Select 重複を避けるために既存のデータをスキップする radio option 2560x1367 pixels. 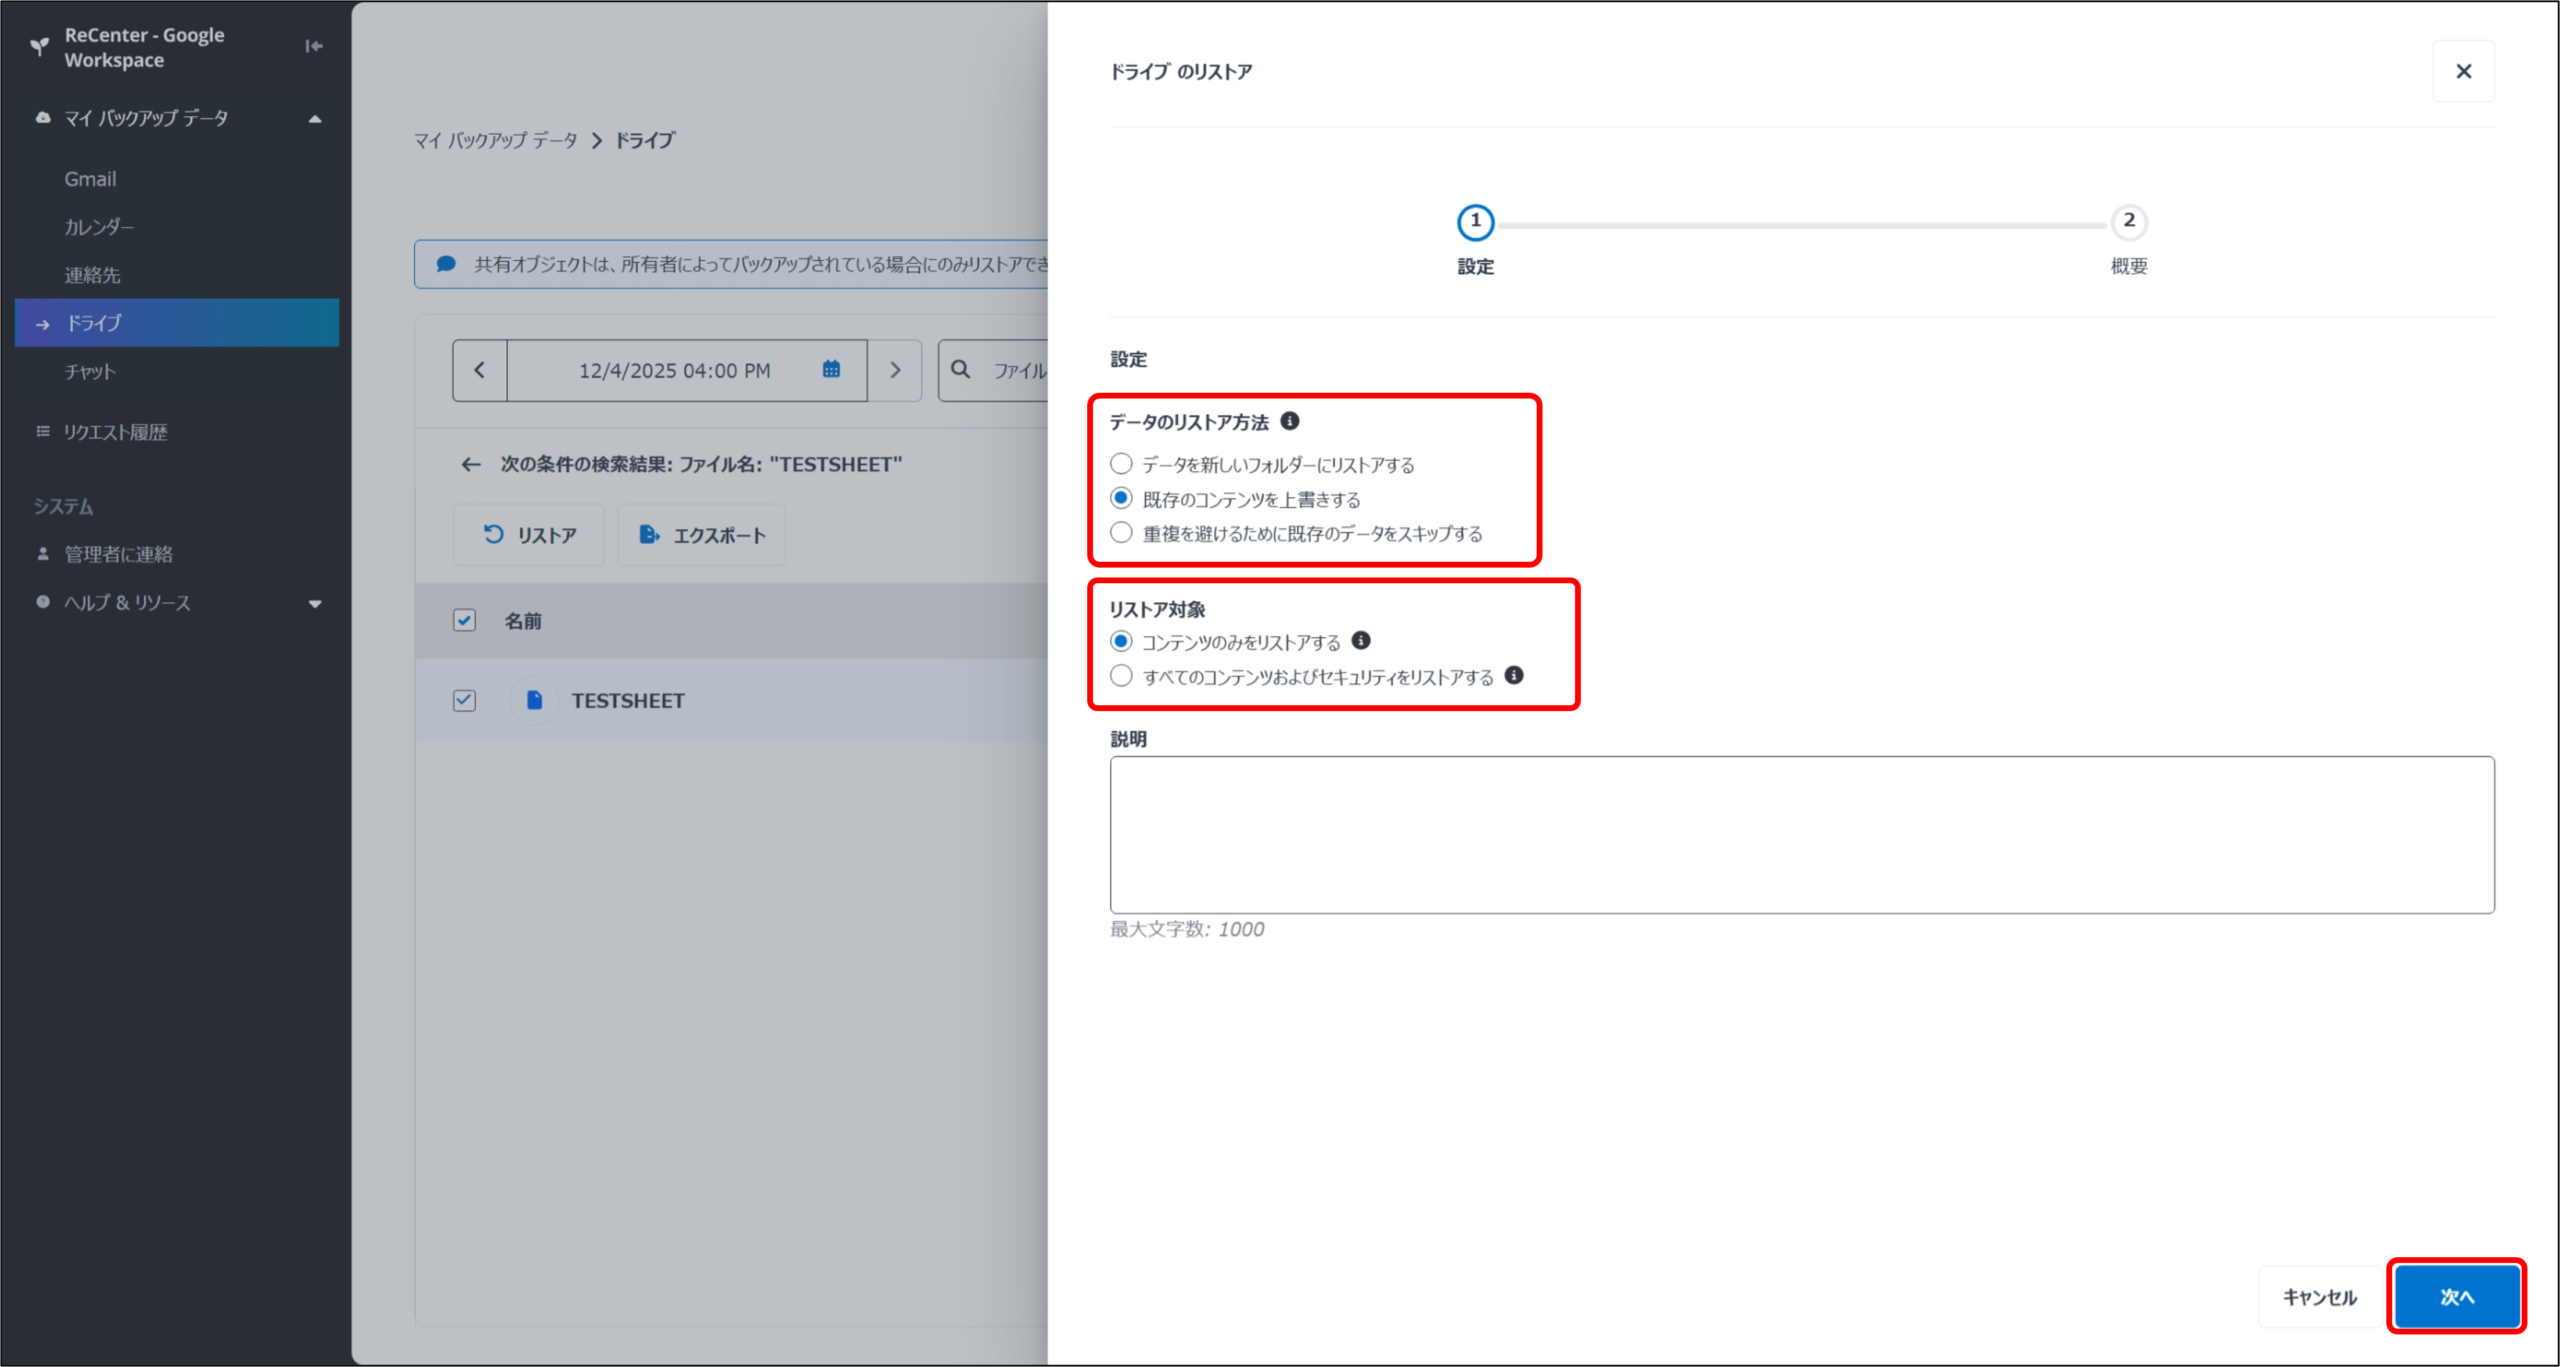[x=1121, y=533]
